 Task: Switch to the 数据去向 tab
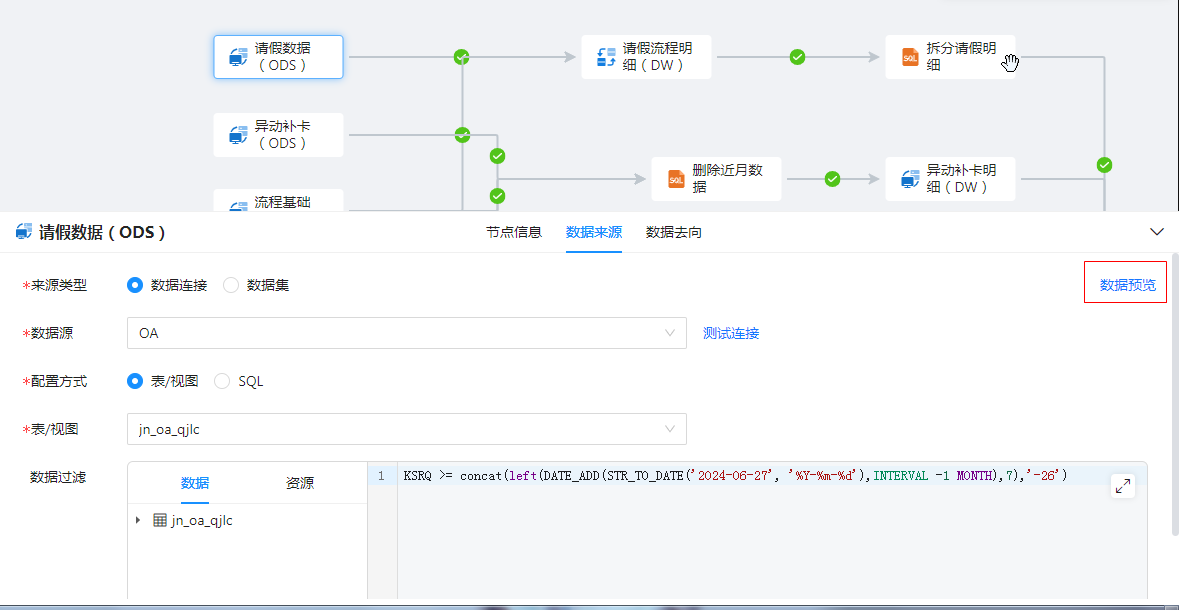click(x=674, y=232)
